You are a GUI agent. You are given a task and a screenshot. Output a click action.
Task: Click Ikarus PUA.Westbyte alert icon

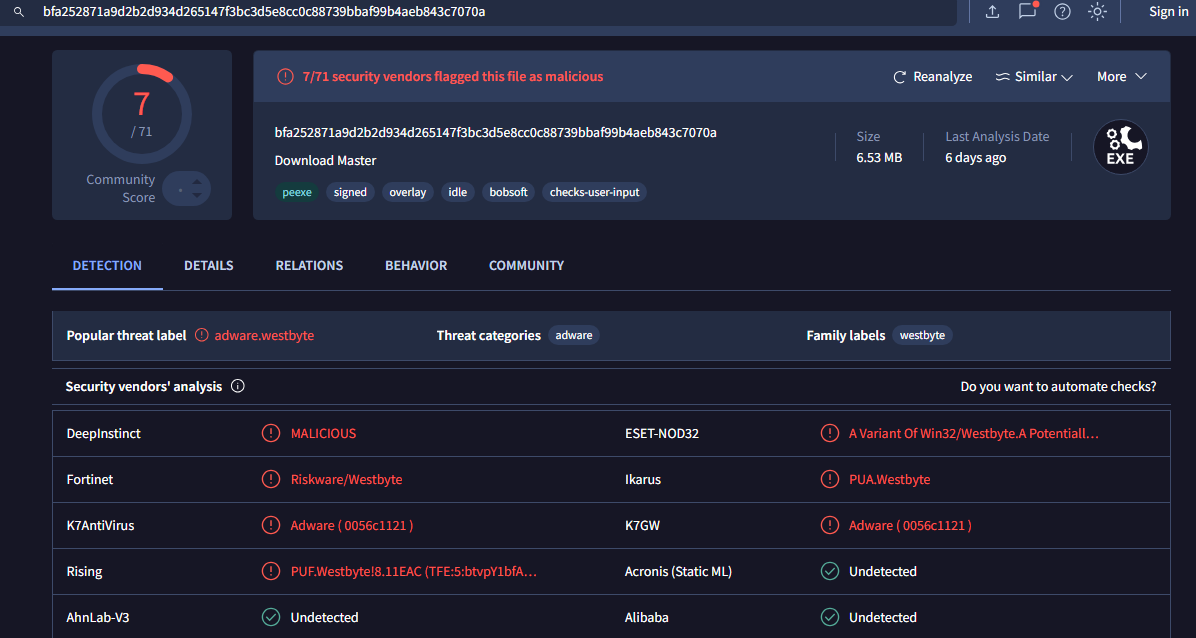click(829, 479)
